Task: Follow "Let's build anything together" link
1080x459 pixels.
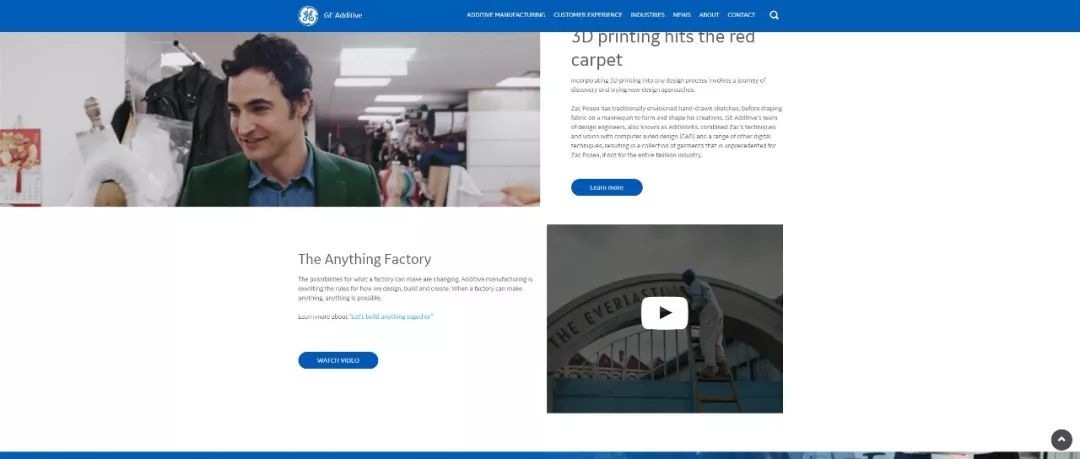Action: (391, 316)
